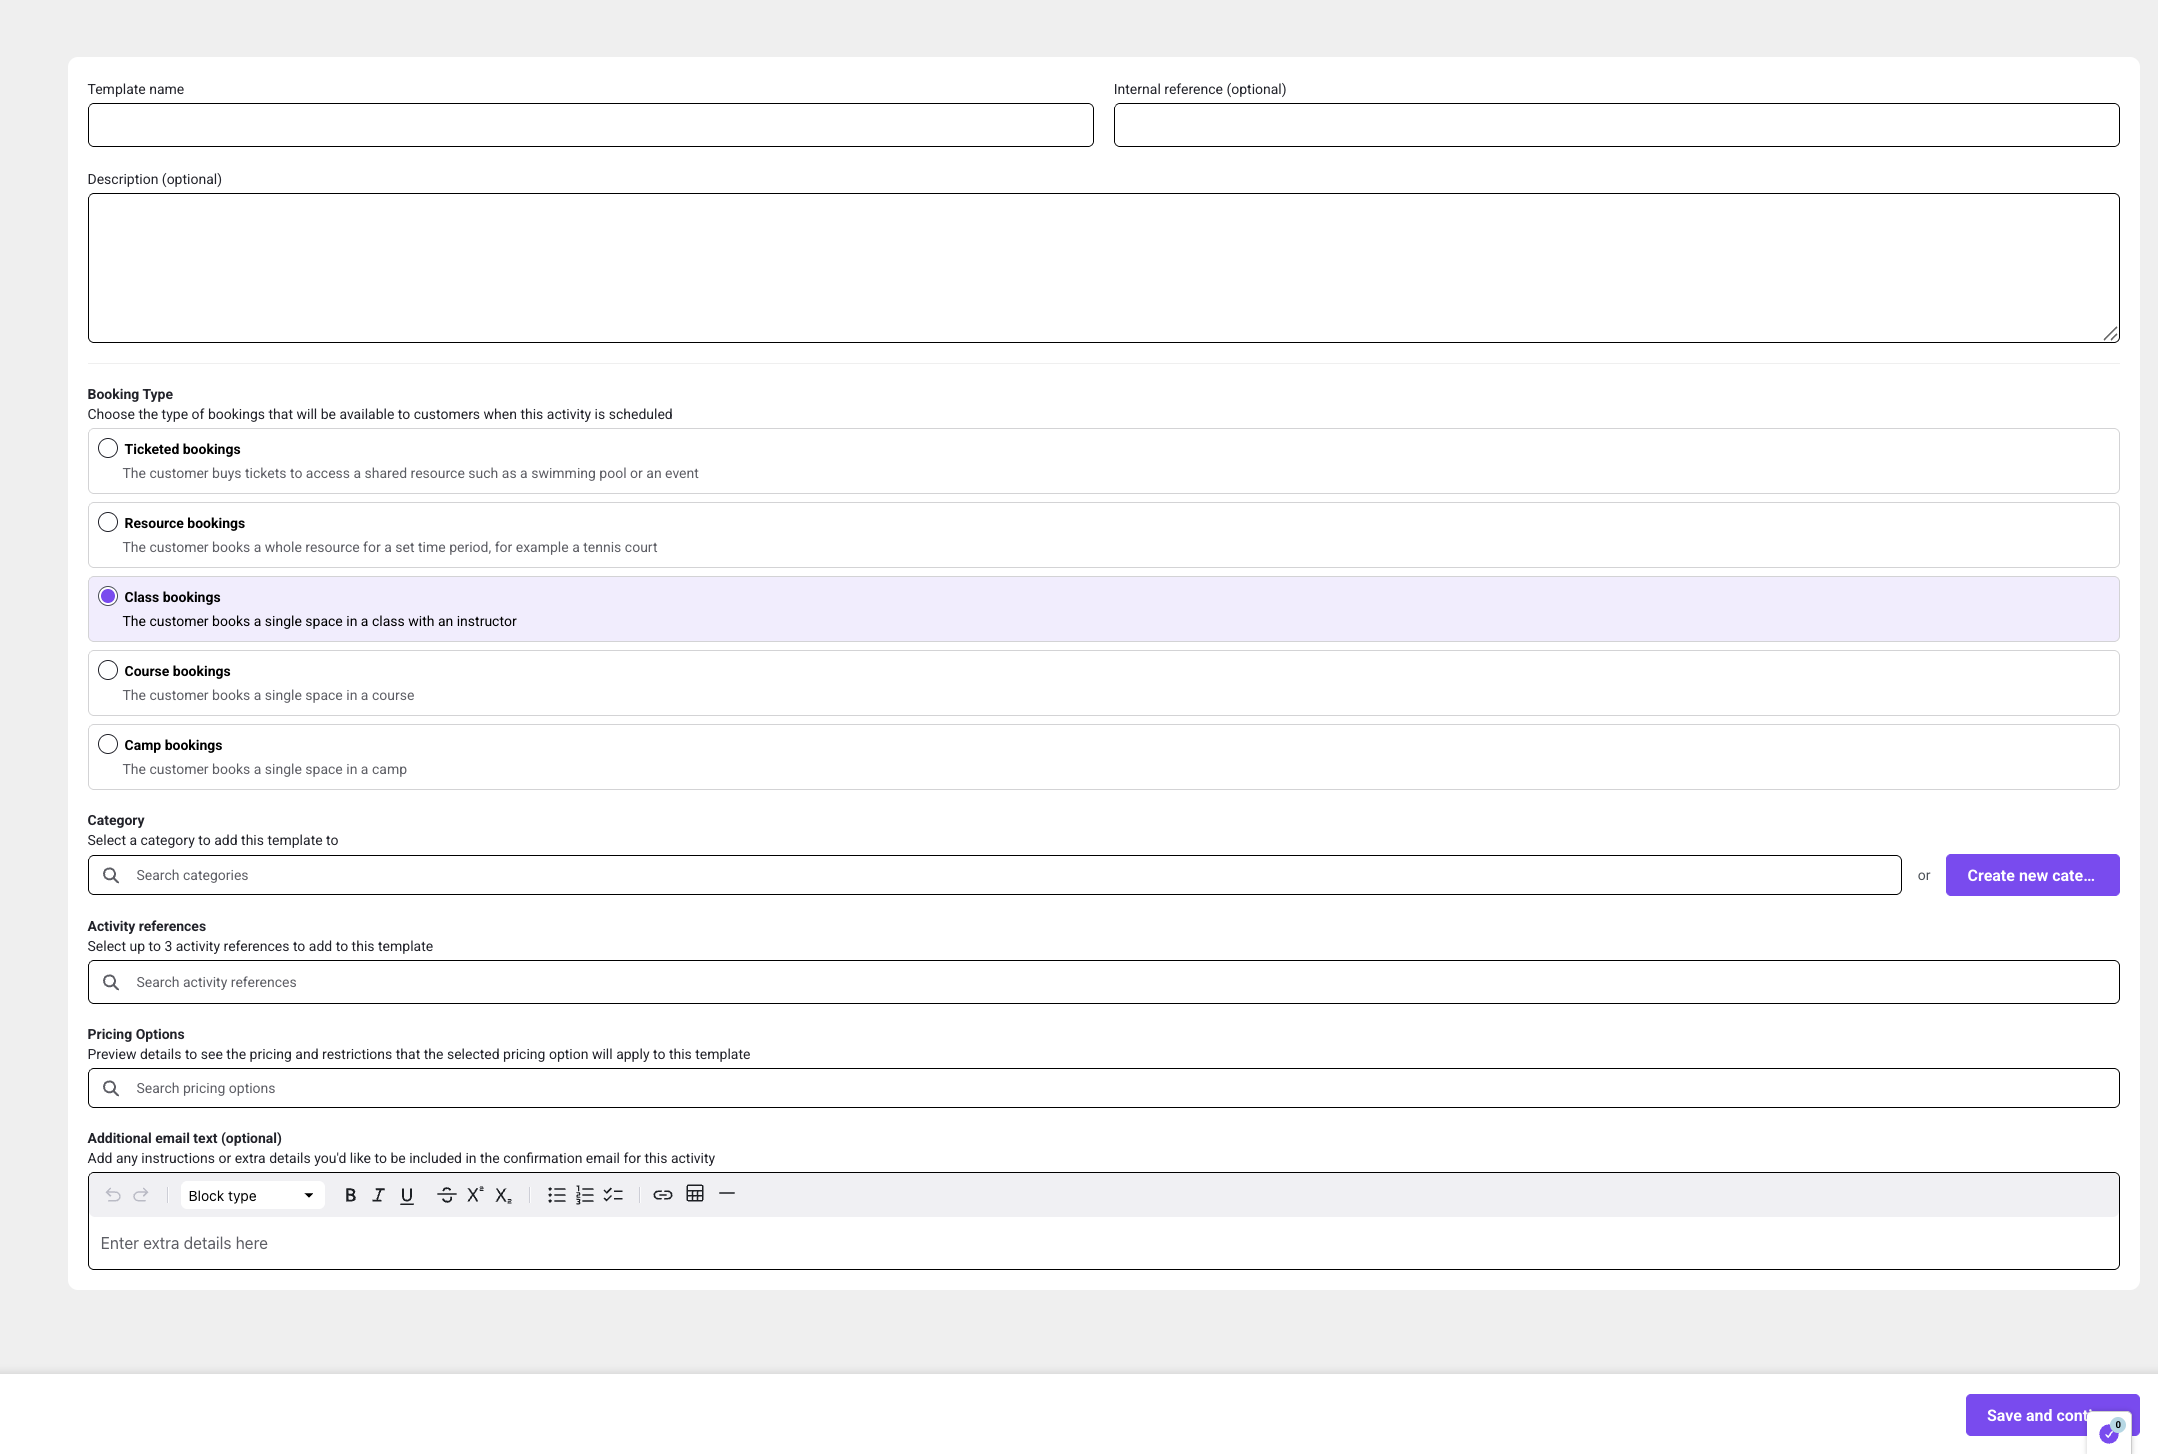Click the magnifier in activity references search
Viewport: 2158px width, 1454px height.
pyautogui.click(x=111, y=982)
